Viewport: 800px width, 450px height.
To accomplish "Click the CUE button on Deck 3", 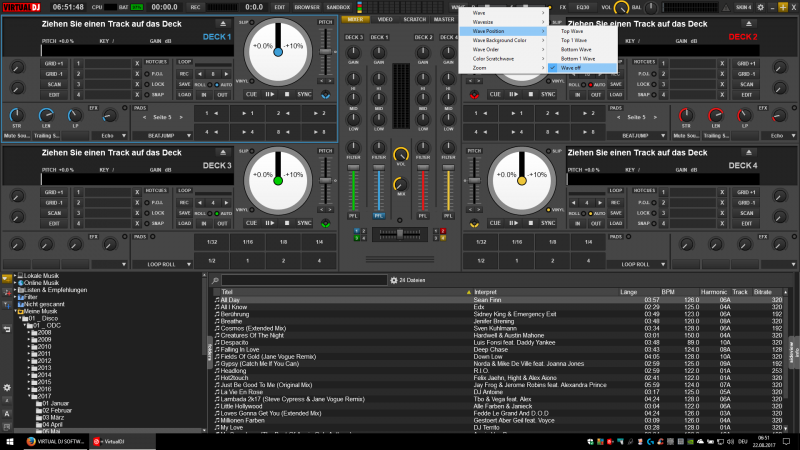I will click(x=251, y=223).
